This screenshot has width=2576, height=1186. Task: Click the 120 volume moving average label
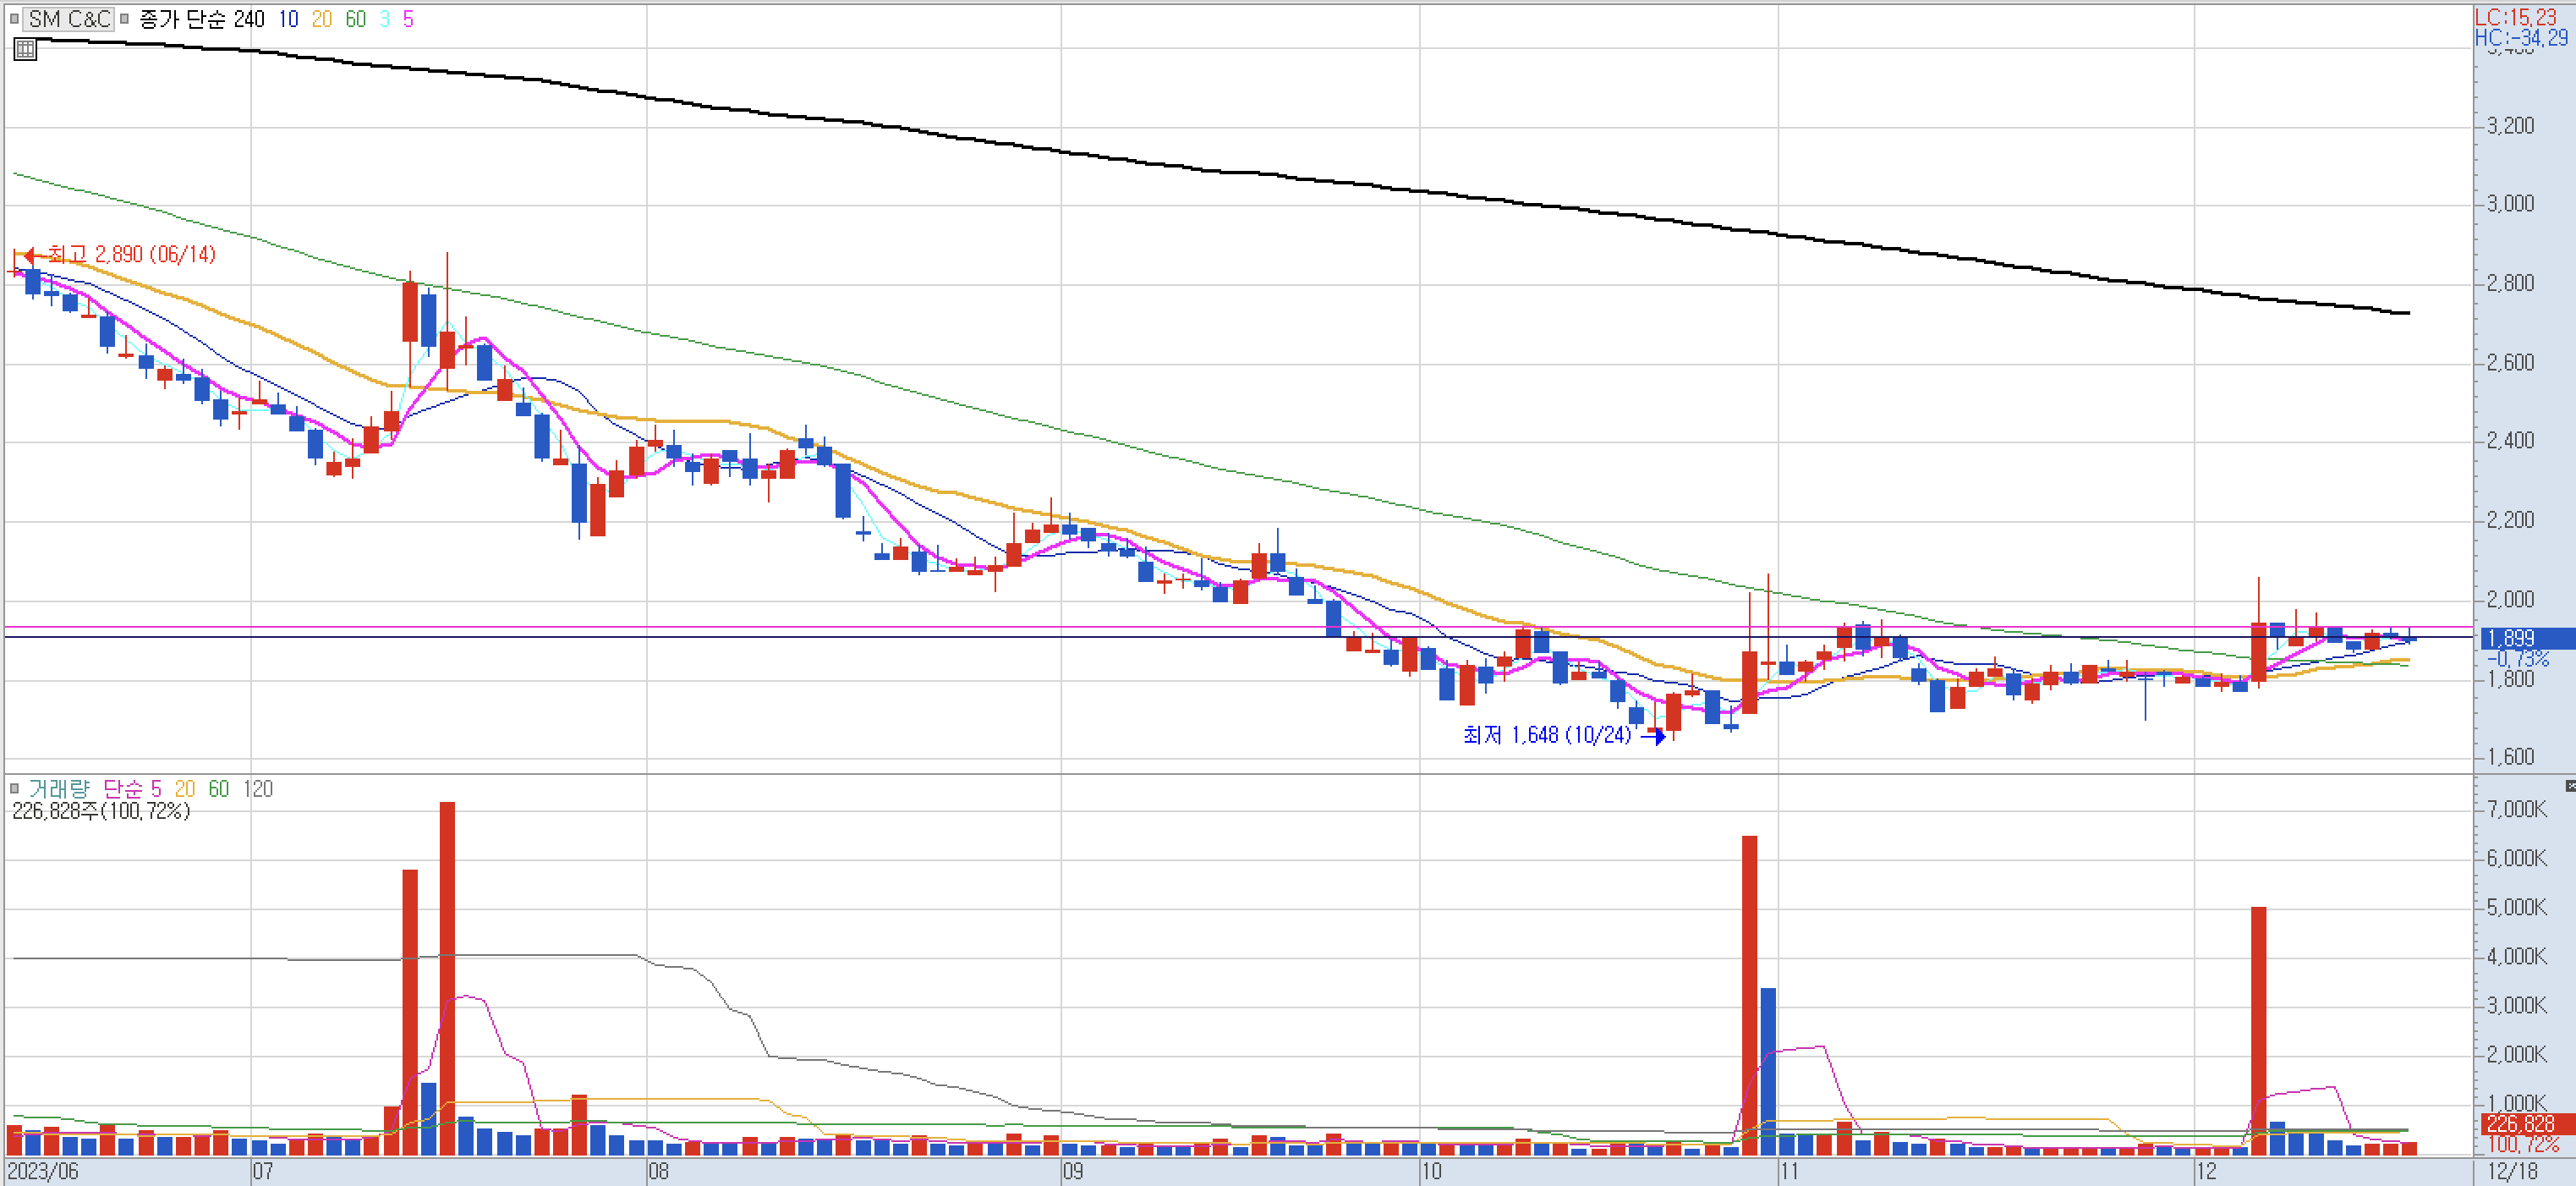pos(258,789)
